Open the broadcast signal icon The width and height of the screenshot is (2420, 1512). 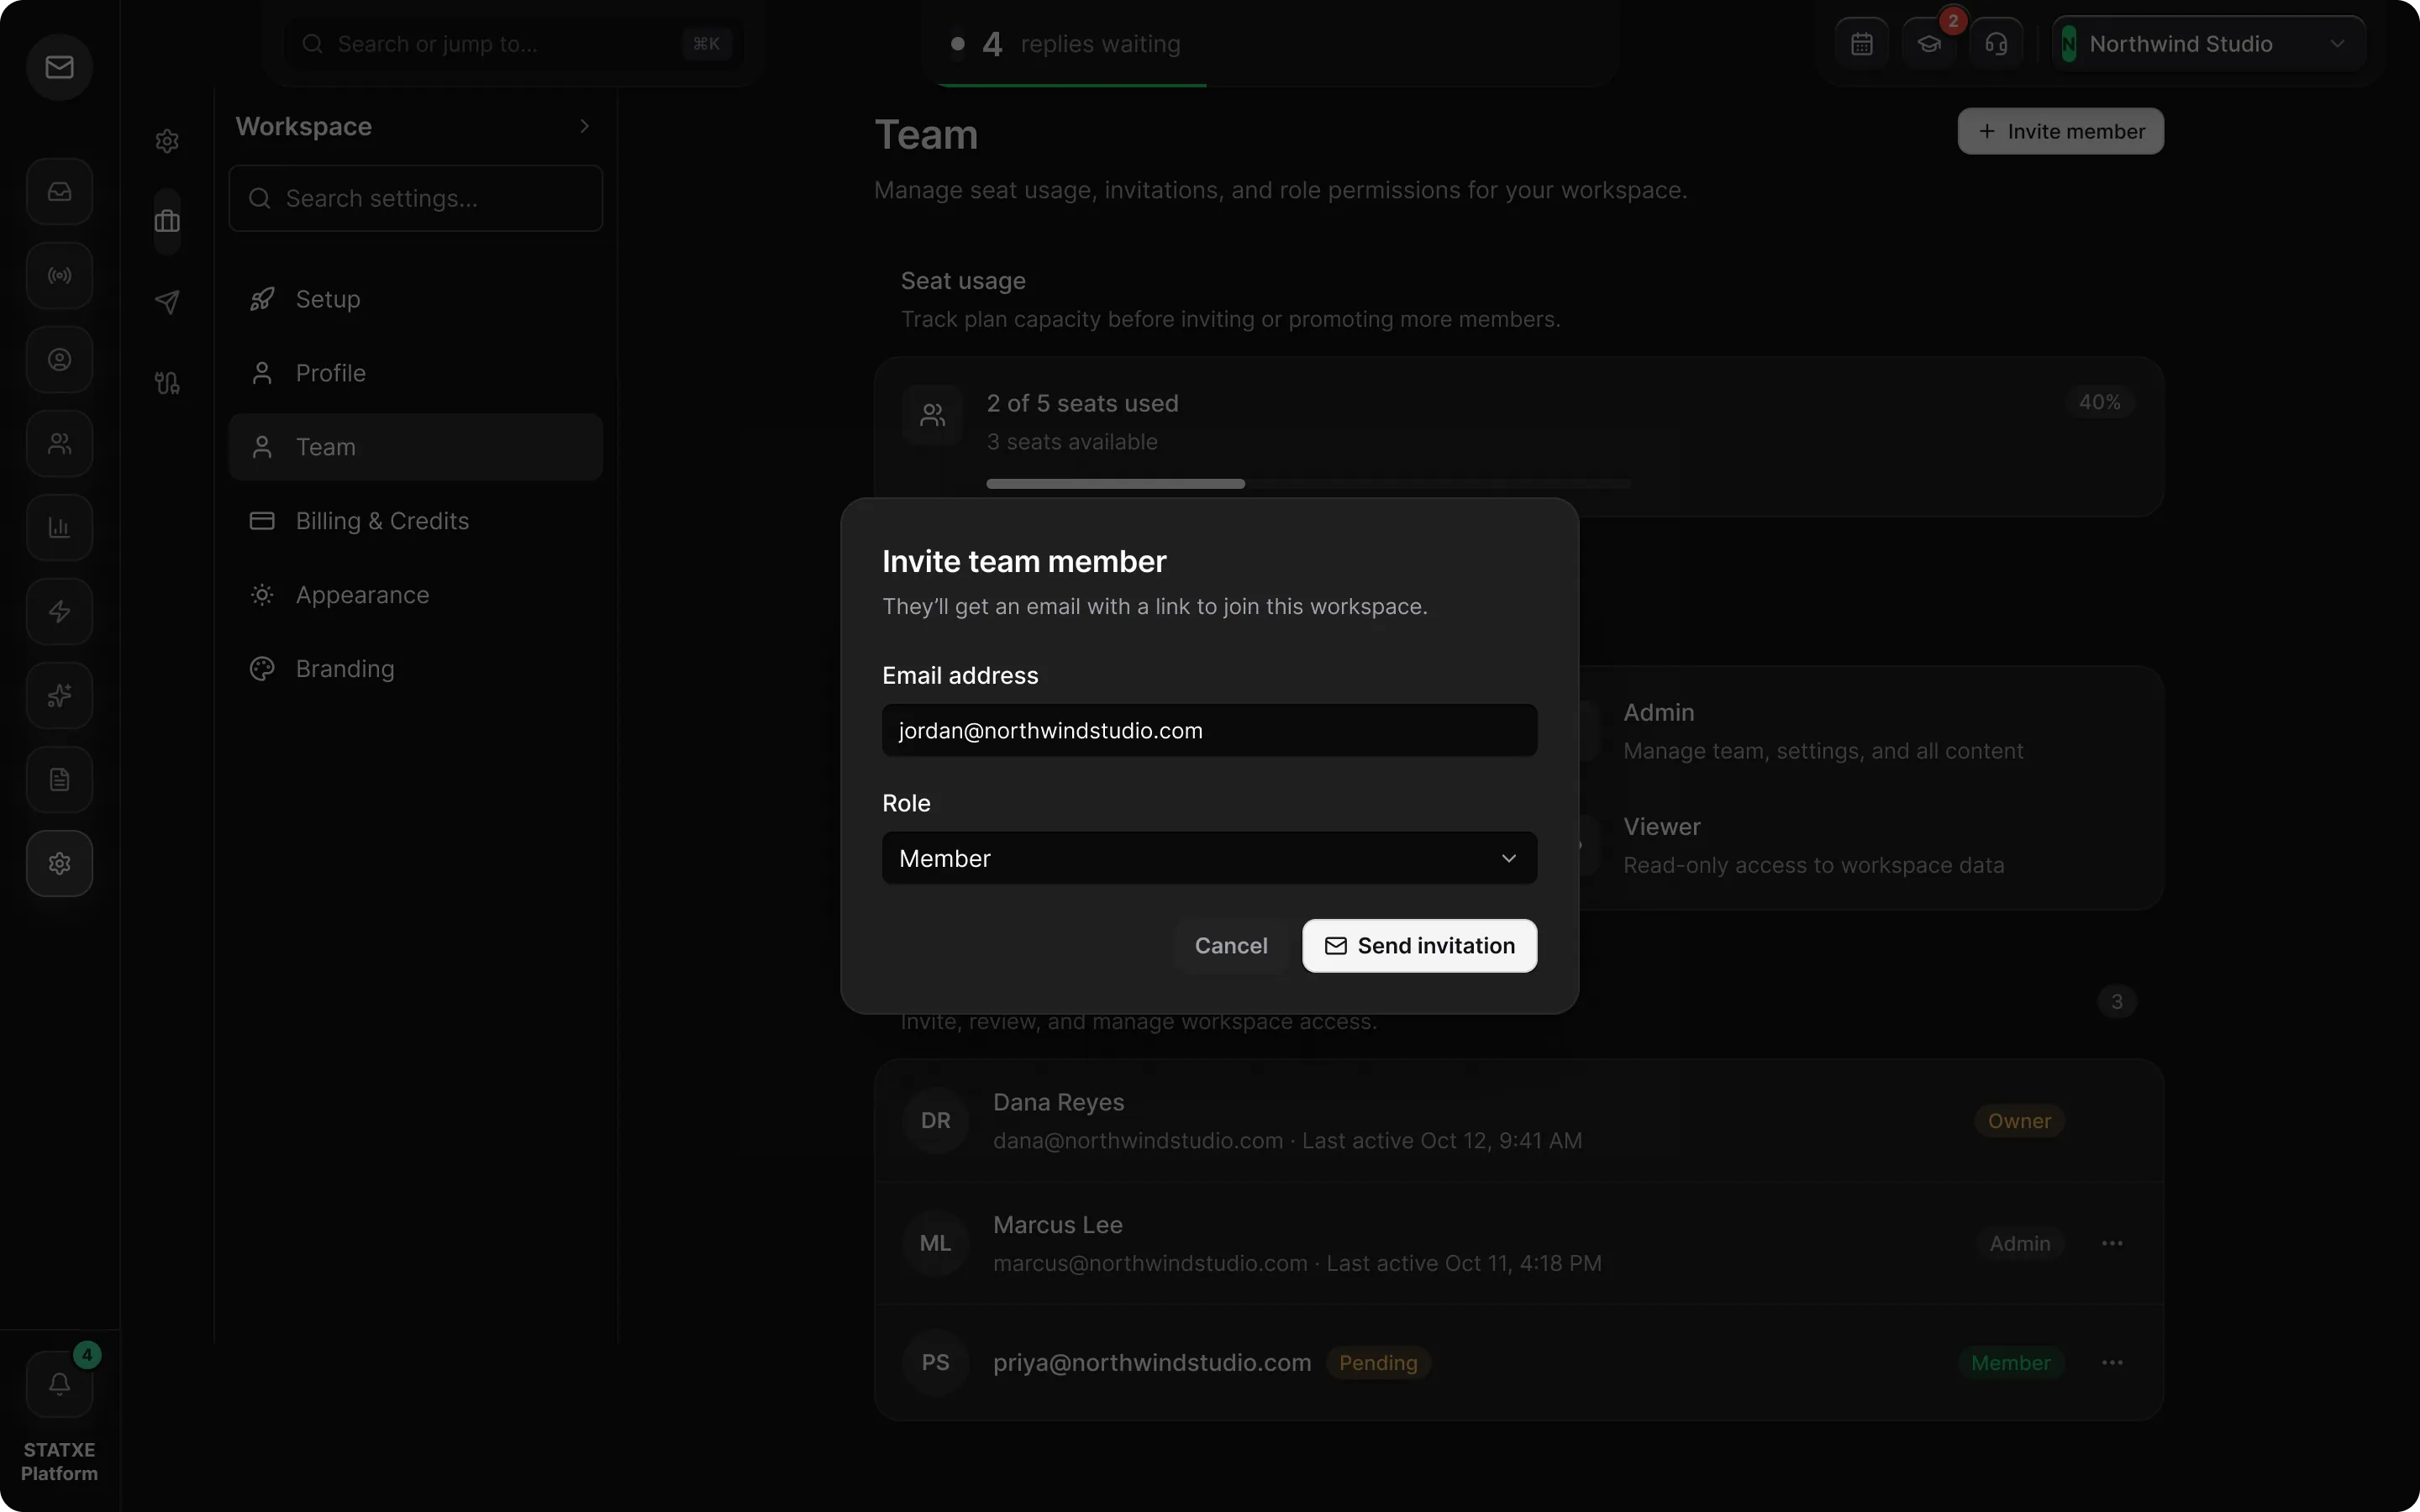tap(59, 276)
